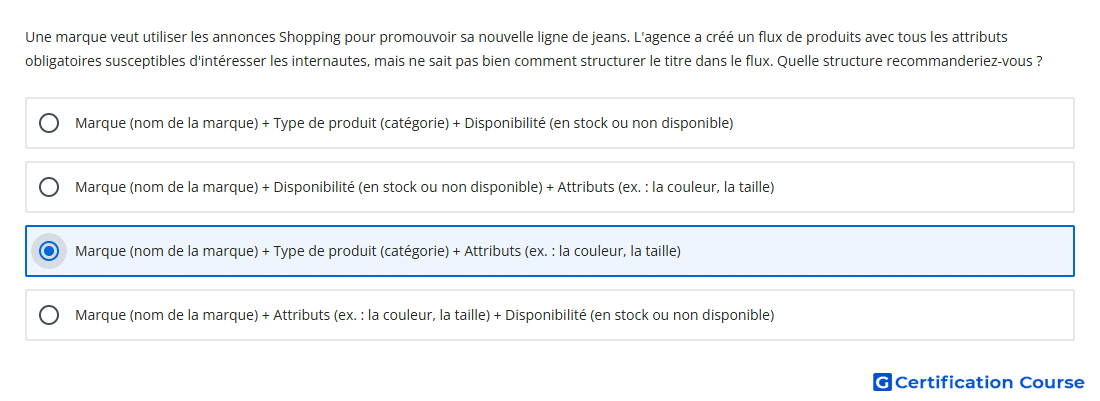Click the selected radio for Type de produit + Attributs

[x=49, y=251]
